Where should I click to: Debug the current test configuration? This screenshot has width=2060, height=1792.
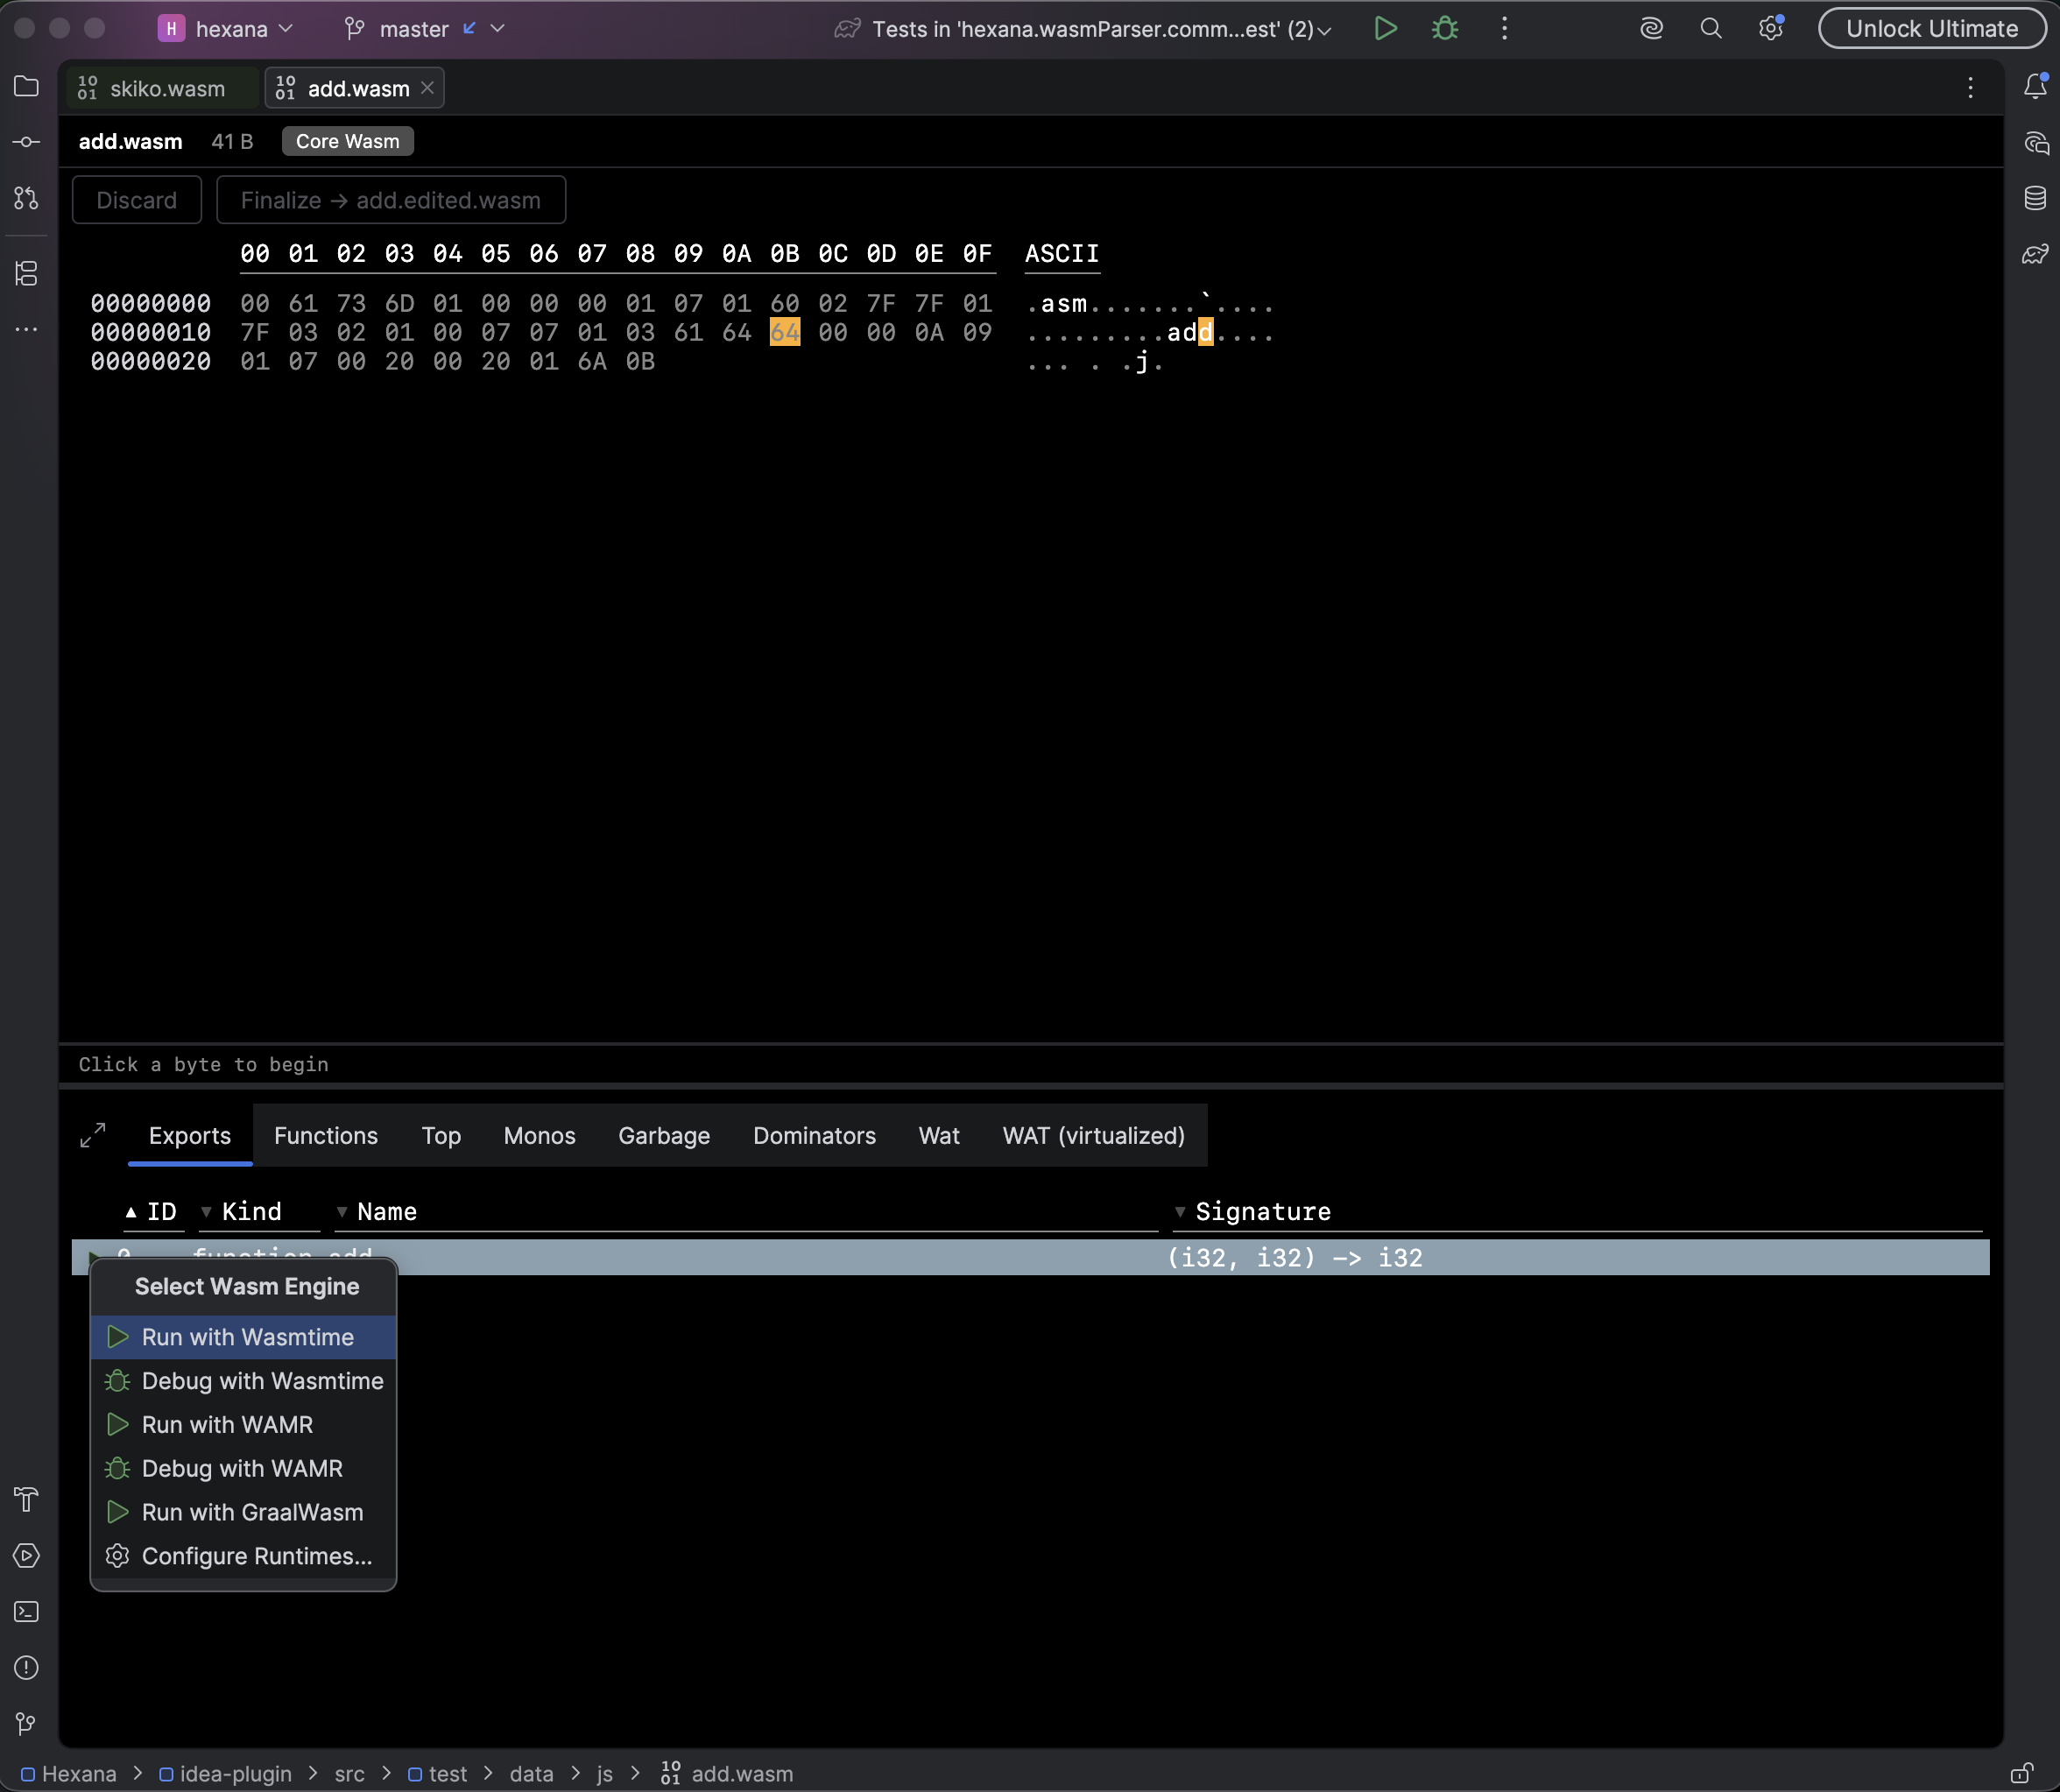coord(1445,28)
